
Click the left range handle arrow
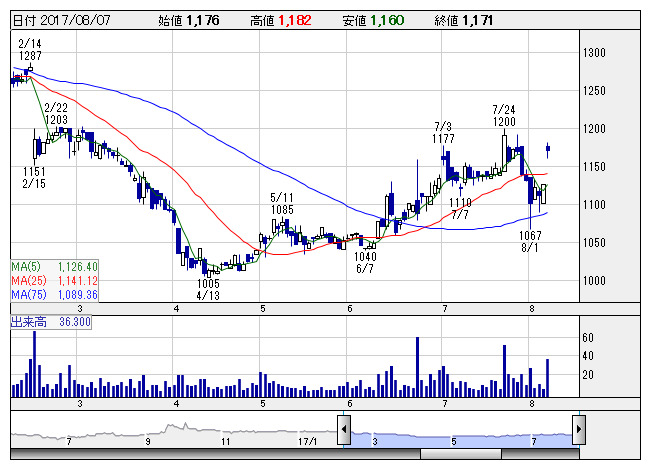343,430
